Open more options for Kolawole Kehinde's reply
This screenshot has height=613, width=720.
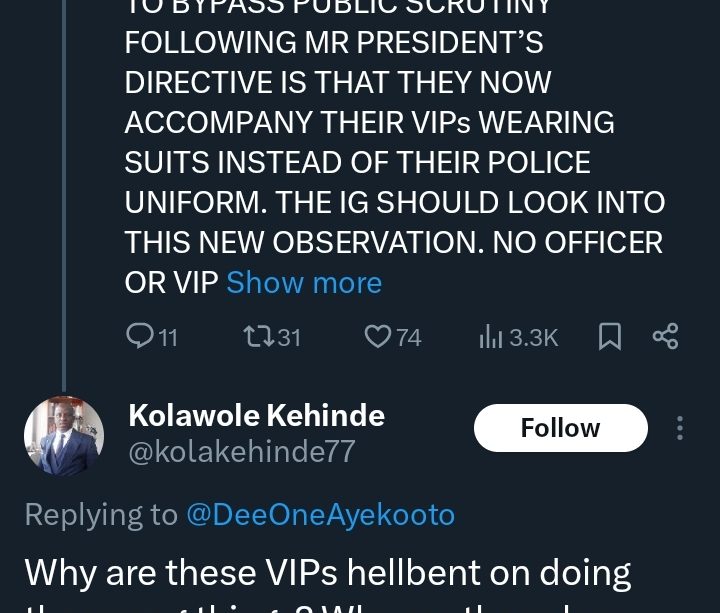(680, 428)
